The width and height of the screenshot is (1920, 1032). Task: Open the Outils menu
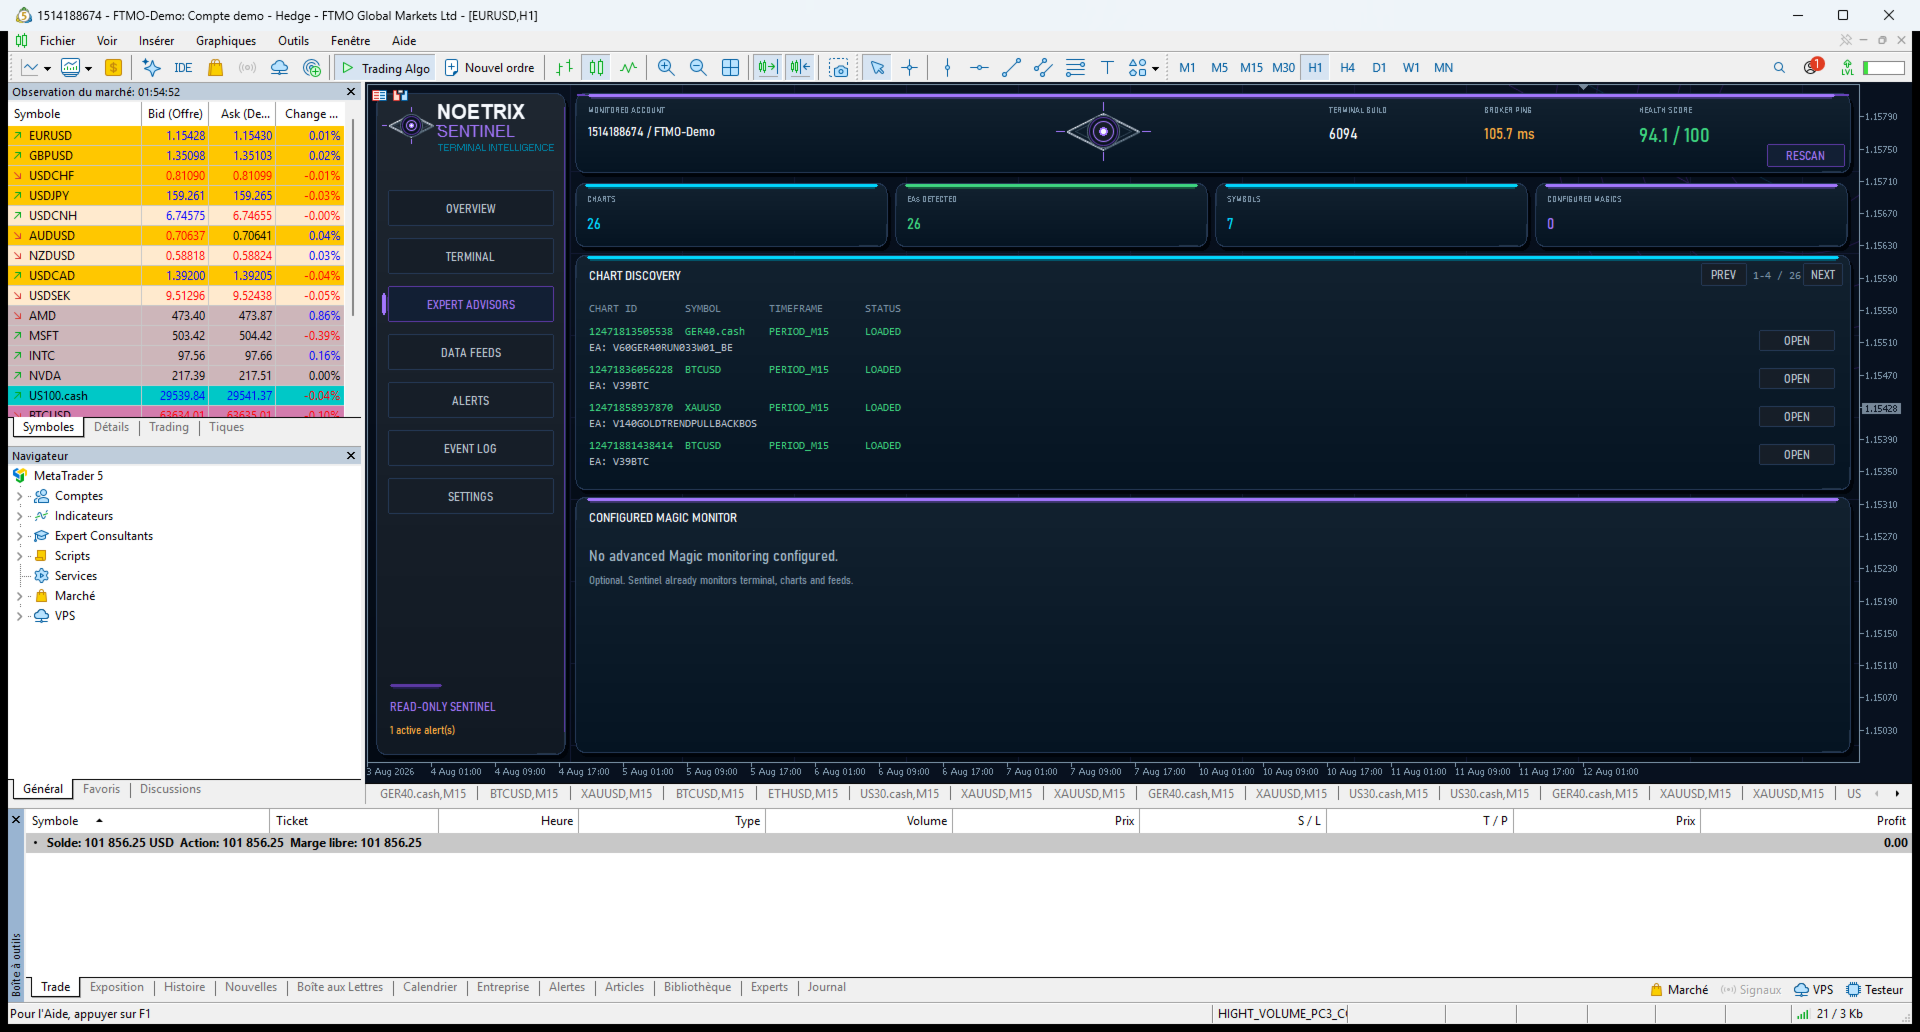point(293,41)
